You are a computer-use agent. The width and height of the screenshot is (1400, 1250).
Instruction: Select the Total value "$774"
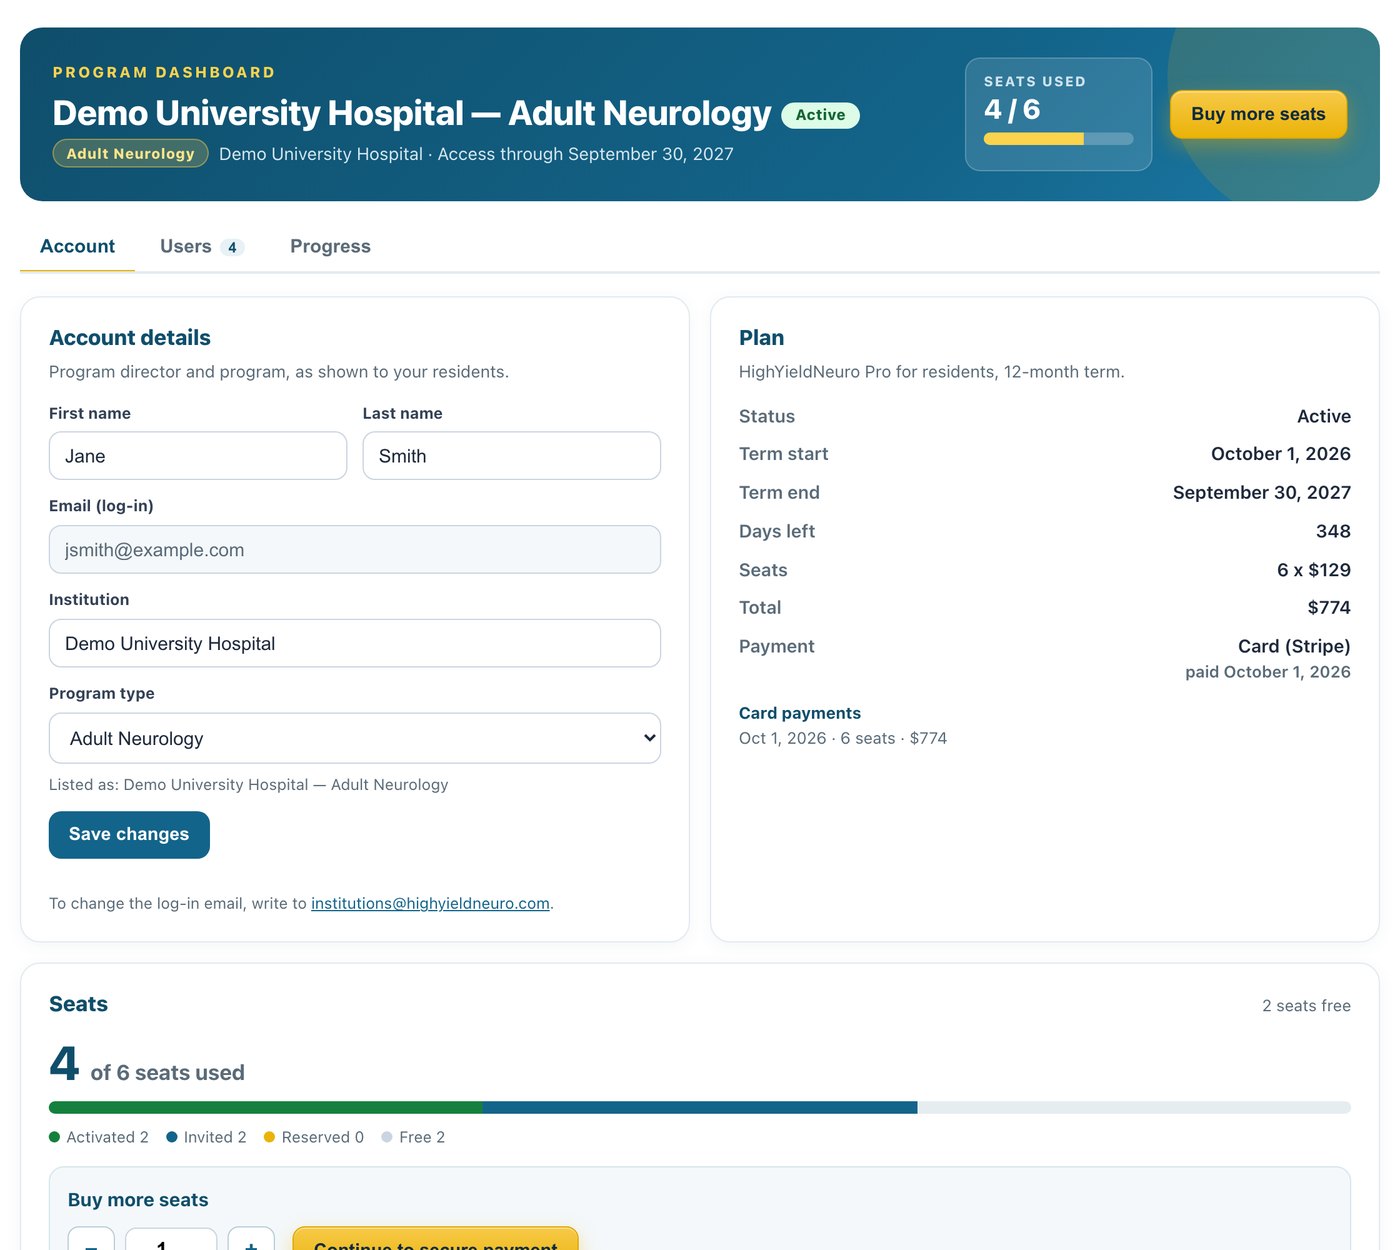coord(1329,607)
